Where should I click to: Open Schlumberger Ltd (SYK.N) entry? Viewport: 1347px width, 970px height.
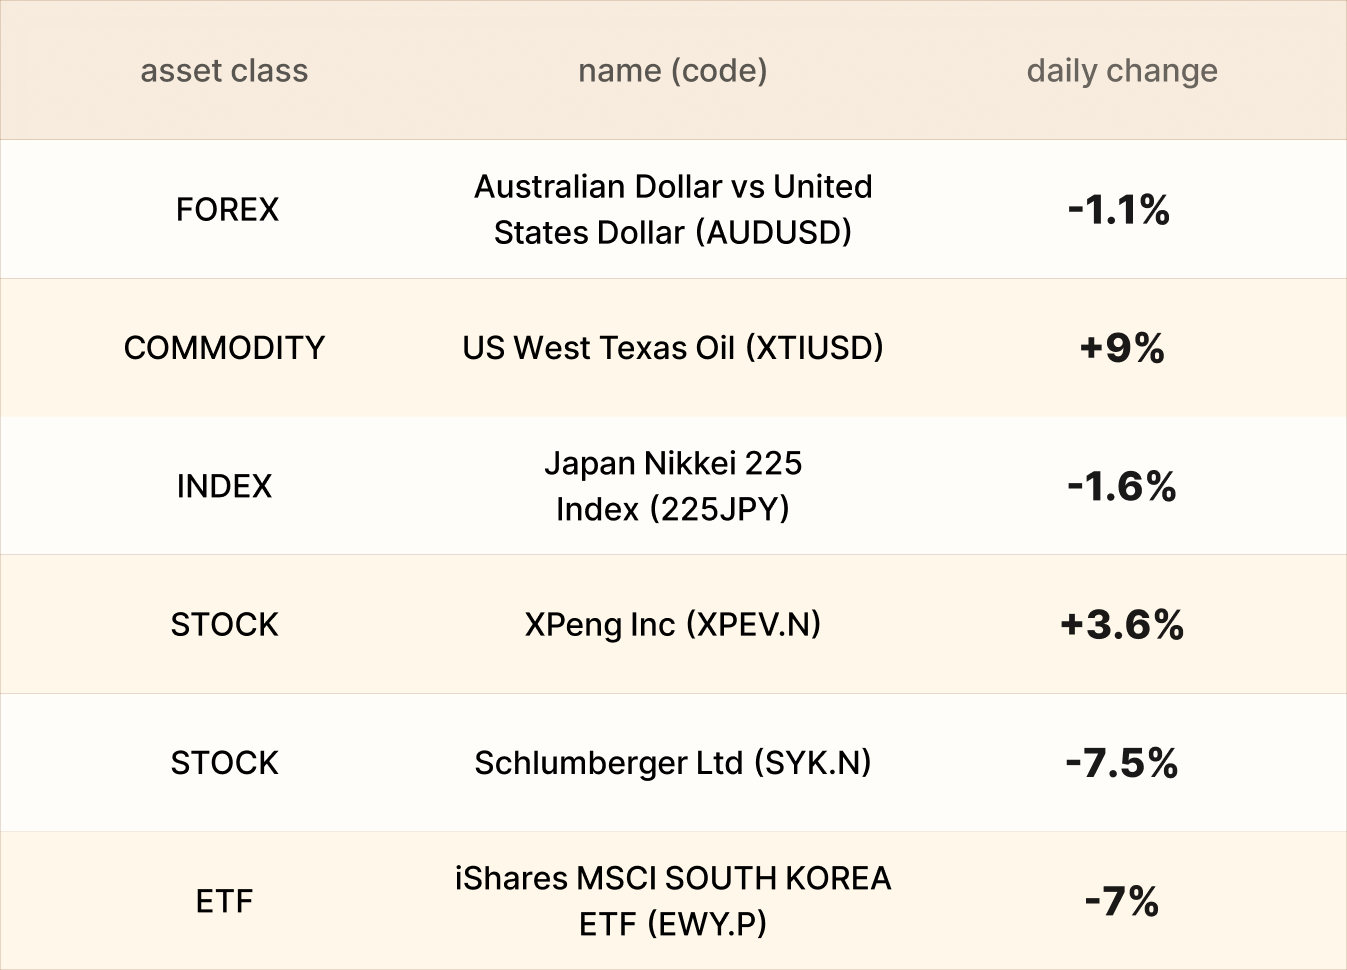pos(673,763)
